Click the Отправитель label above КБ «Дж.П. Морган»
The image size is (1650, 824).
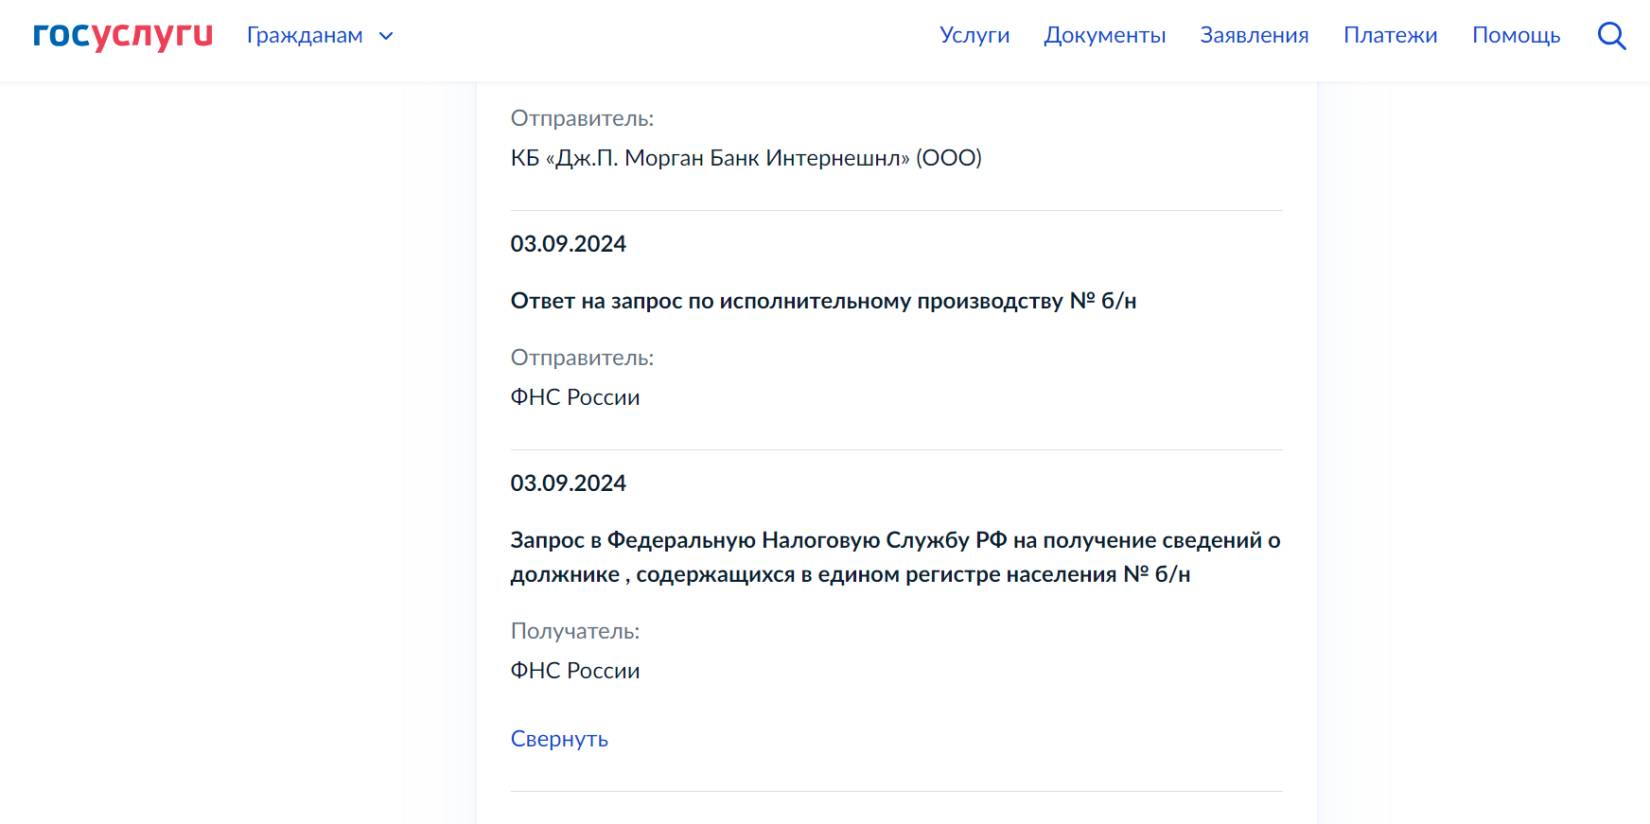pos(582,118)
